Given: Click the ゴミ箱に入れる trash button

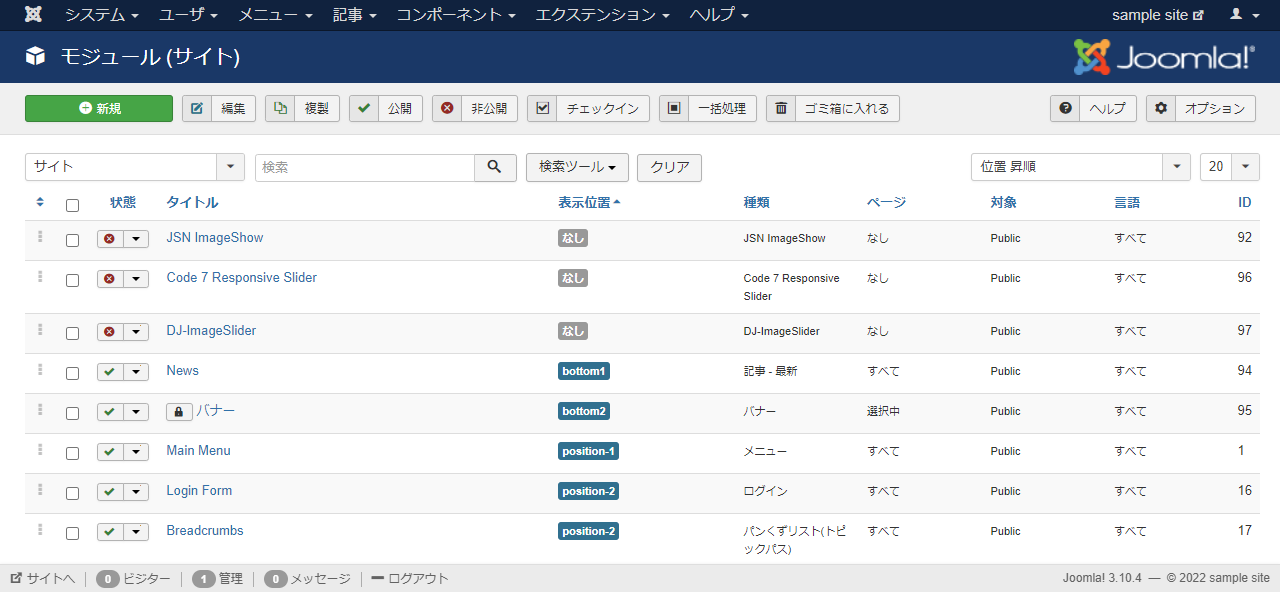Looking at the screenshot, I should coord(832,108).
